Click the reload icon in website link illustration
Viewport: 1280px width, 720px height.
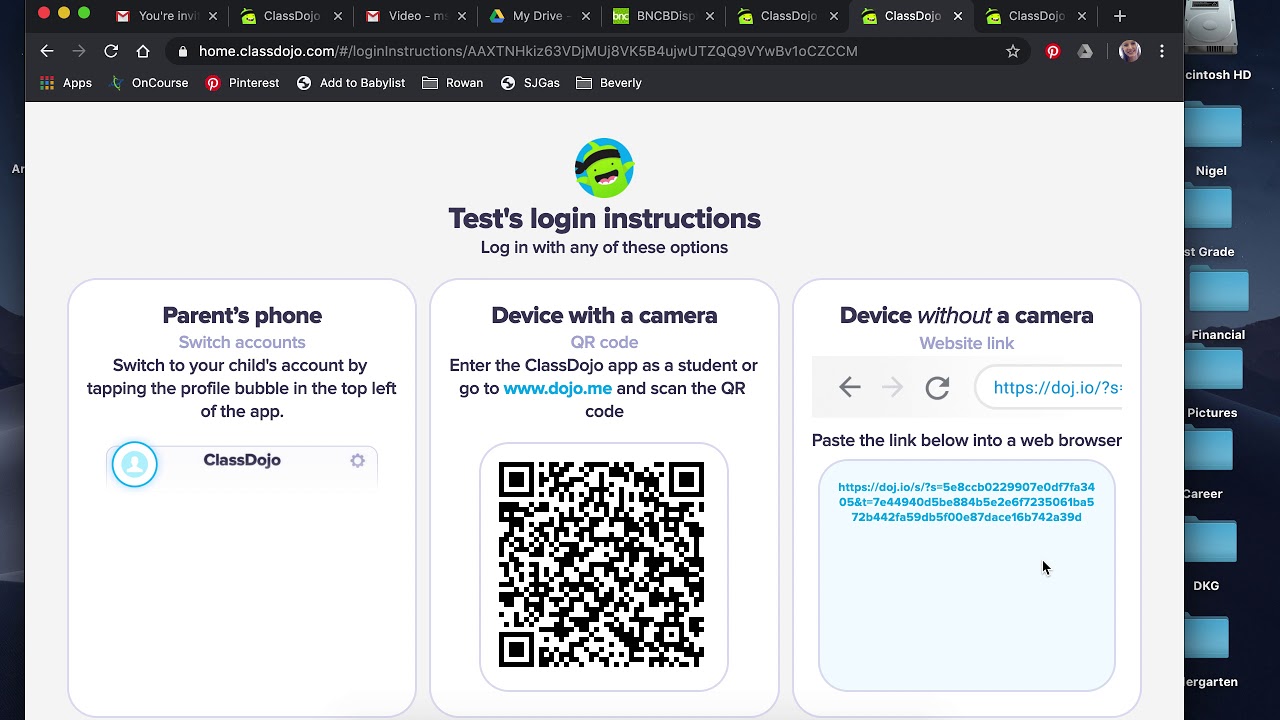pyautogui.click(x=937, y=387)
